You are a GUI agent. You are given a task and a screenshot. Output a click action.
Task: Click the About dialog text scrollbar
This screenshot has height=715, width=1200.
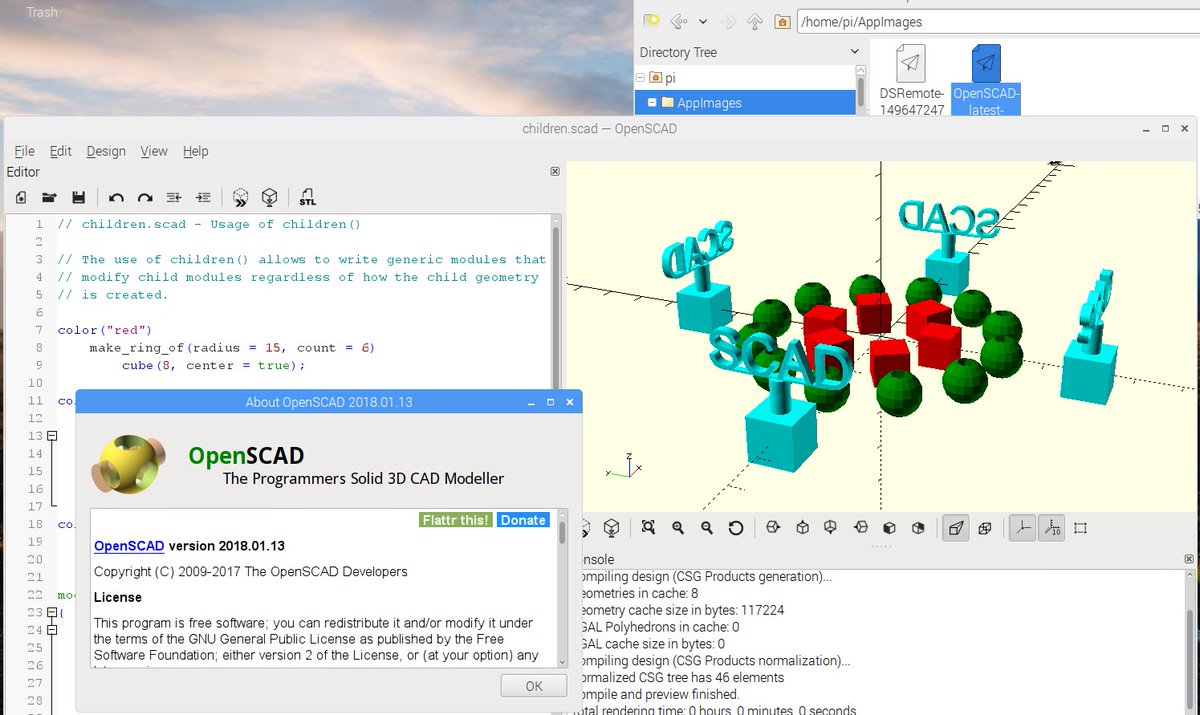click(563, 590)
